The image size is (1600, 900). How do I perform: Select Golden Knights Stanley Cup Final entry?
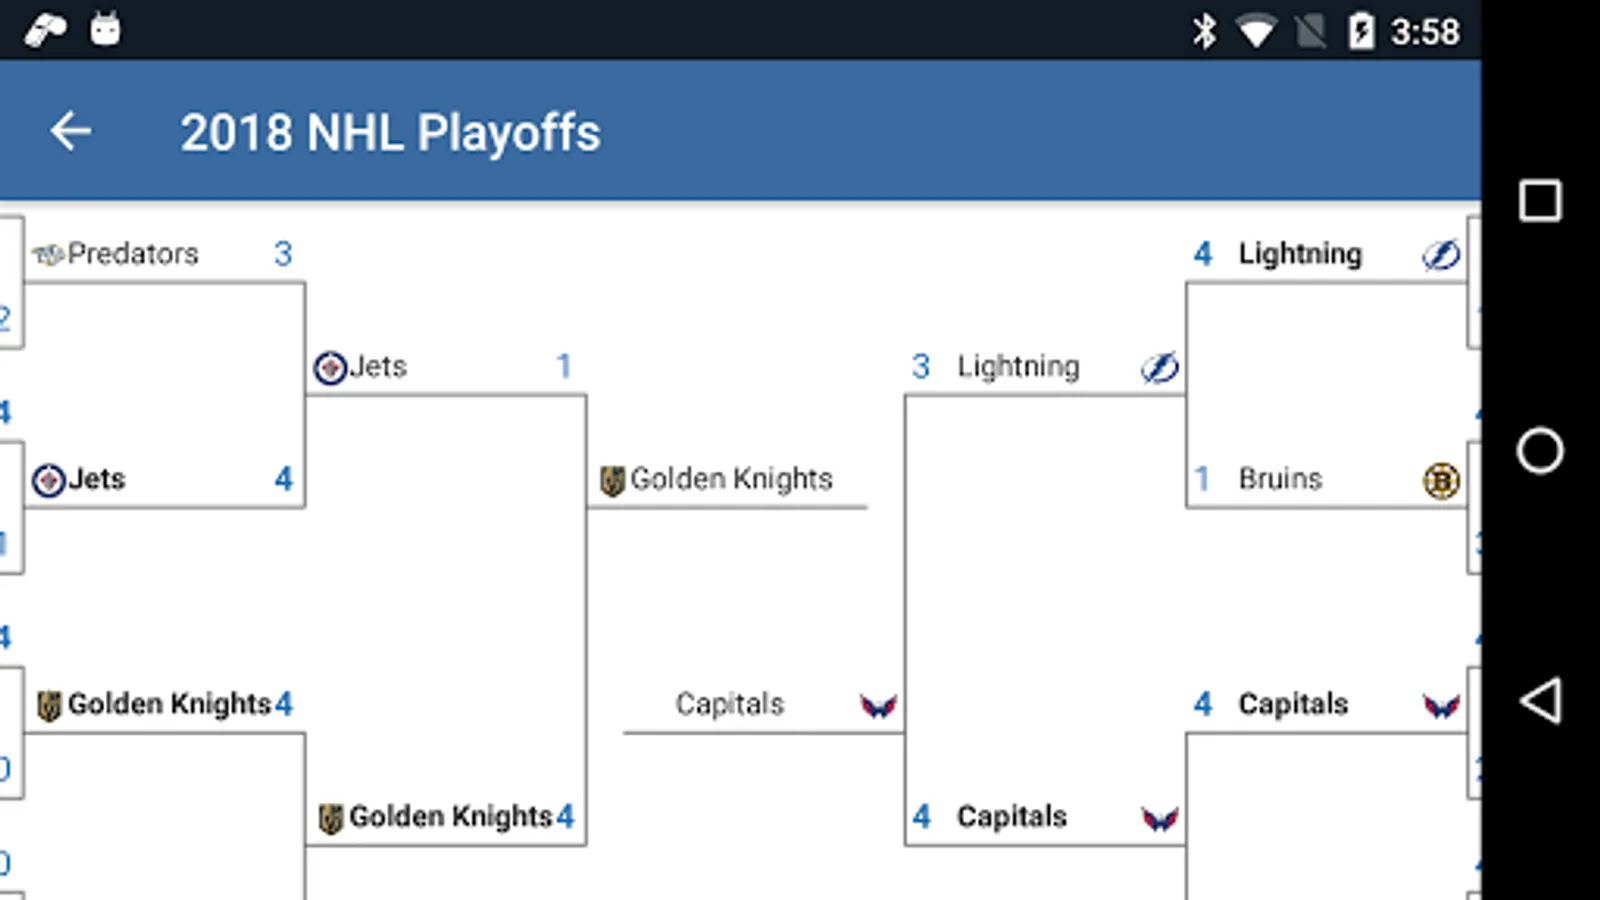[x=731, y=479]
